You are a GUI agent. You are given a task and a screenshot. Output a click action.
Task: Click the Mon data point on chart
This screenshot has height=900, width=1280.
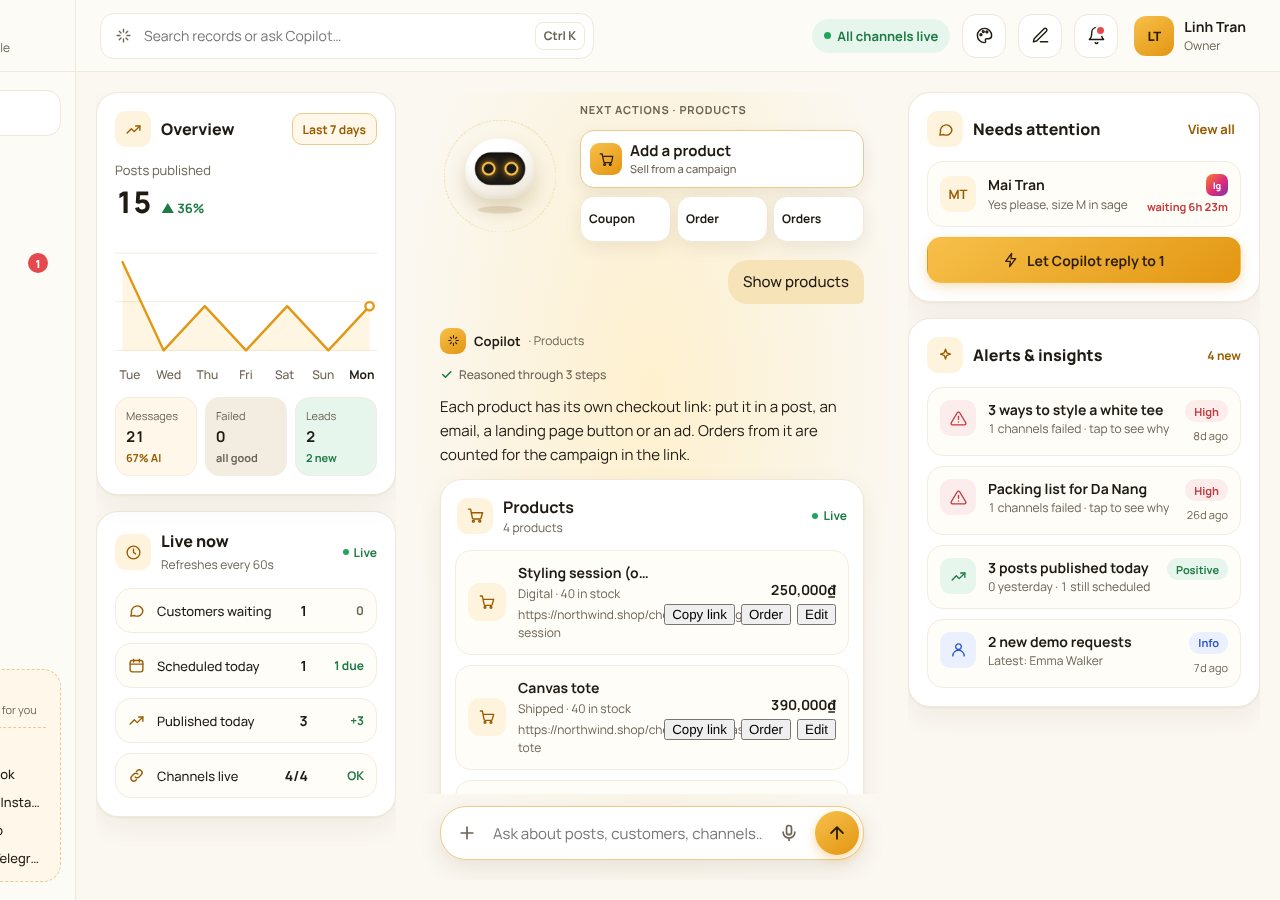(369, 306)
